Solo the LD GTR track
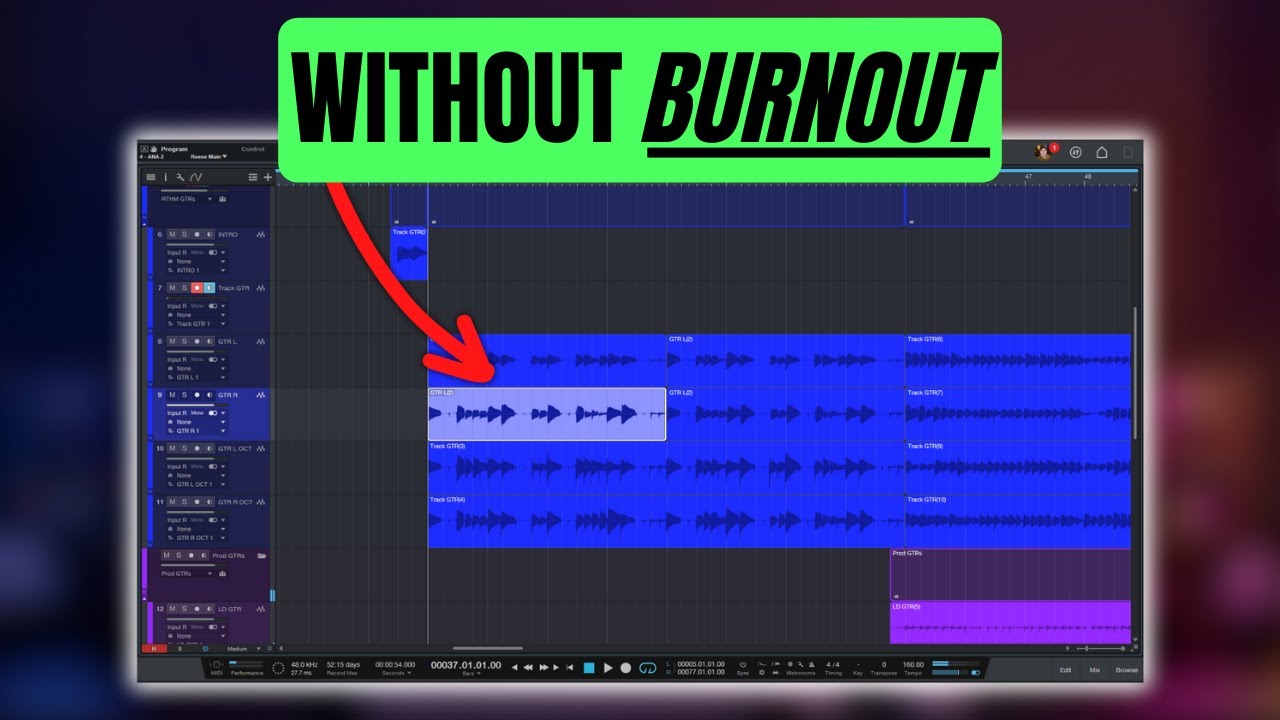1280x720 pixels. pos(184,609)
